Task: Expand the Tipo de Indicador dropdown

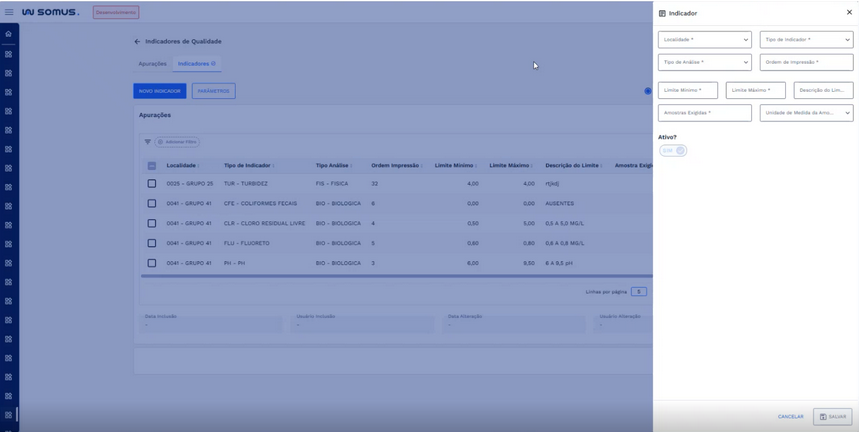Action: pyautogui.click(x=806, y=40)
